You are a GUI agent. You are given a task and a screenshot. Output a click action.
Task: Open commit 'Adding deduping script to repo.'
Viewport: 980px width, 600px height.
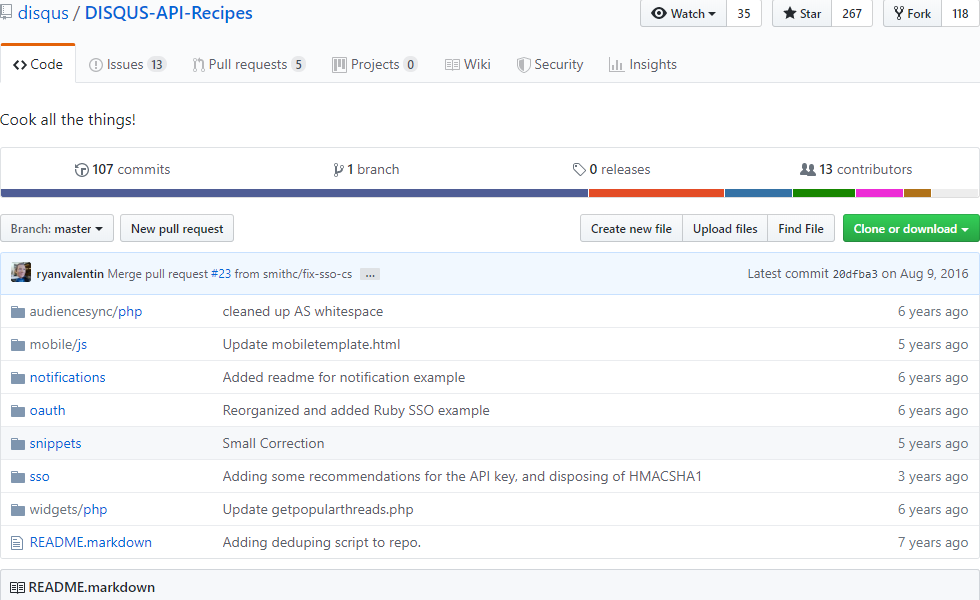pos(322,542)
